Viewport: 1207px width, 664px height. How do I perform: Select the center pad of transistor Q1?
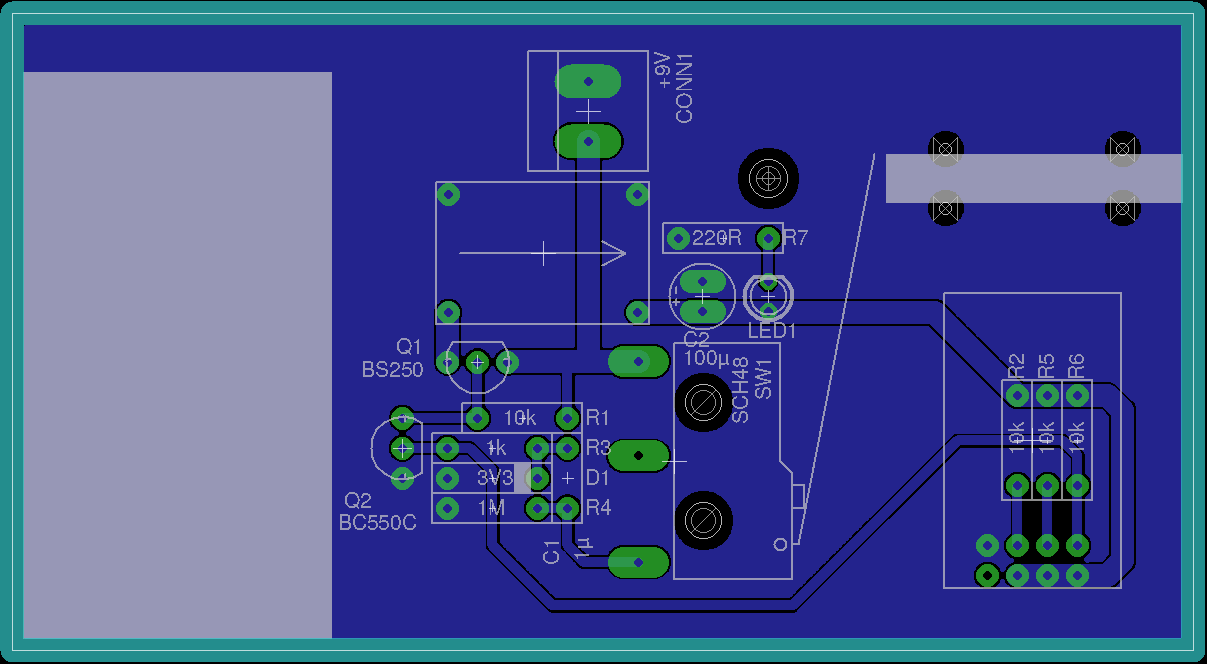478,362
